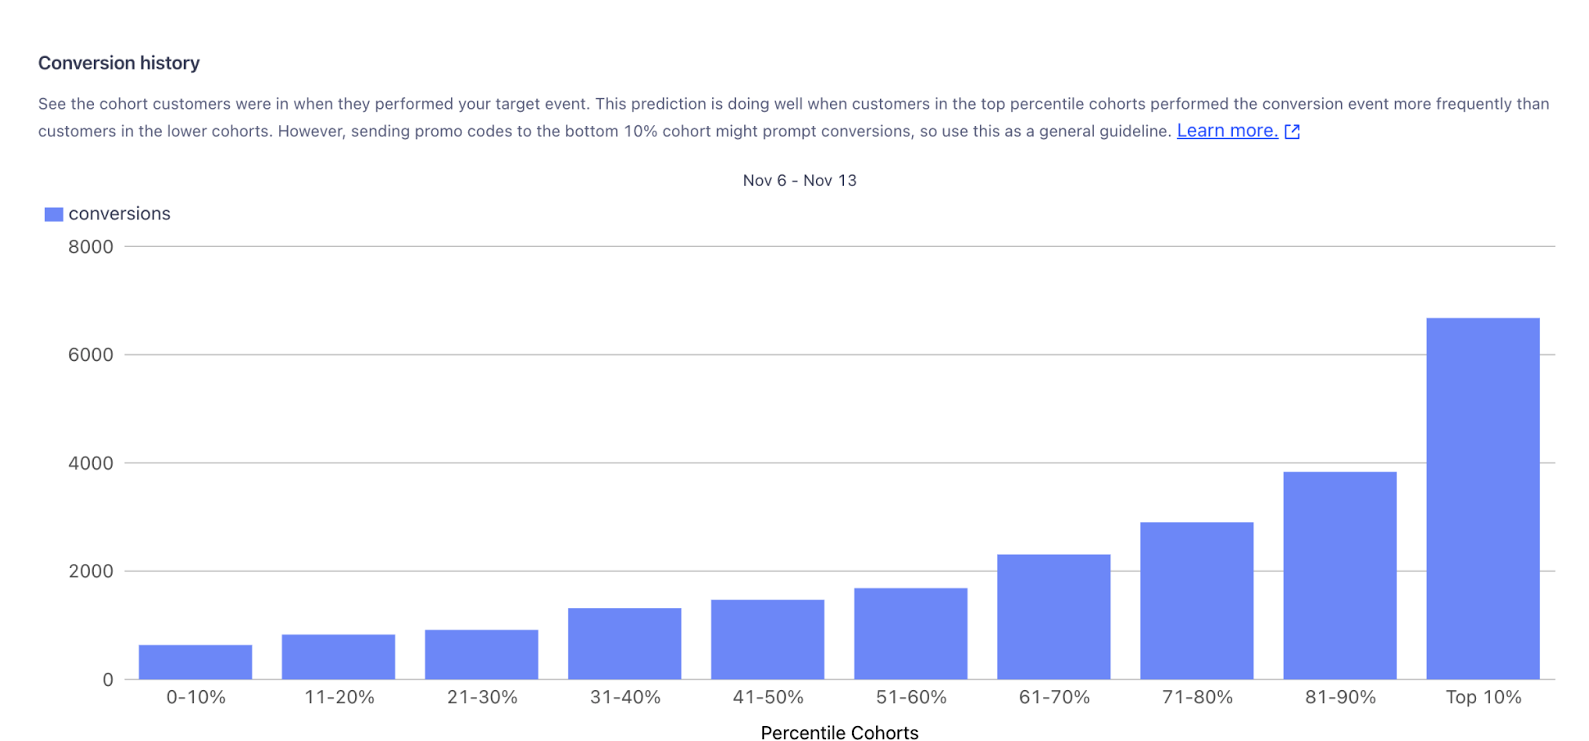Viewport: 1589px width, 741px height.
Task: Click the Percentile Cohorts axis title
Action: [x=839, y=733]
